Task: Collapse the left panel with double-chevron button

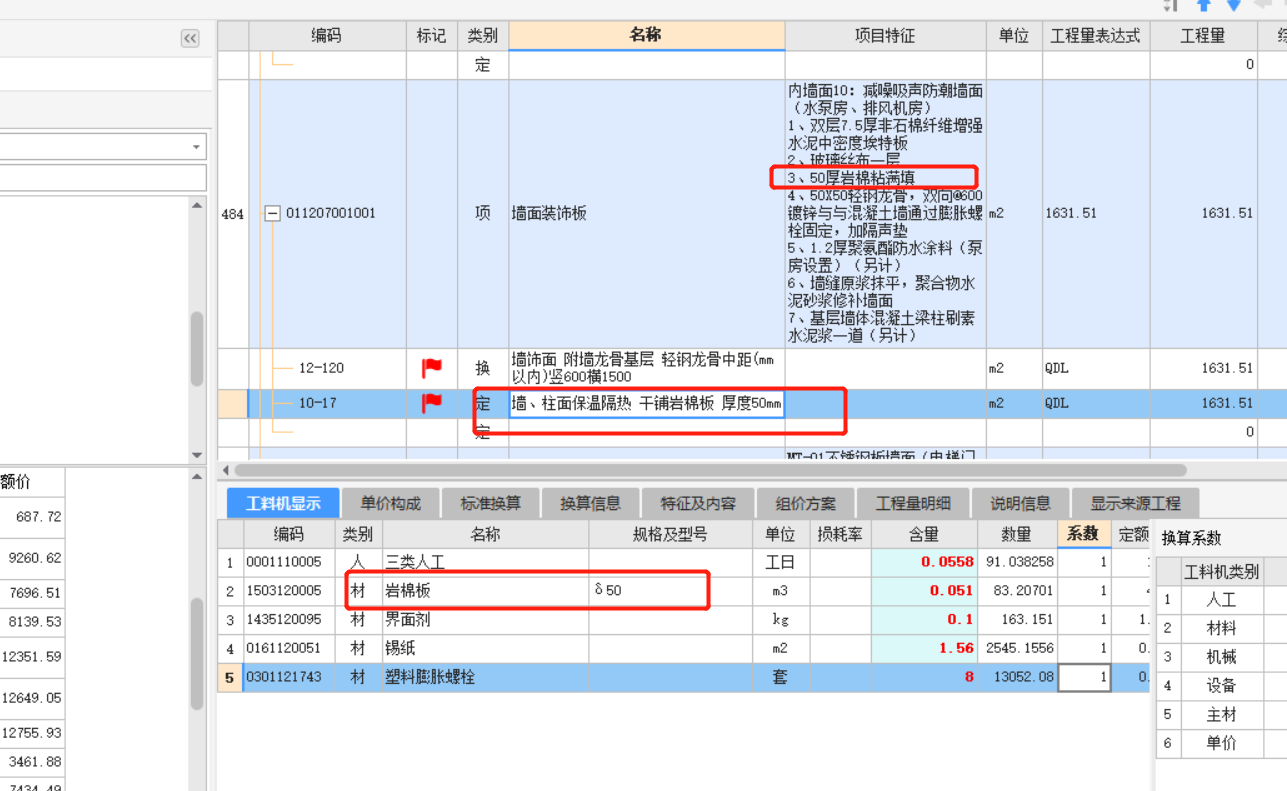Action: [x=190, y=38]
